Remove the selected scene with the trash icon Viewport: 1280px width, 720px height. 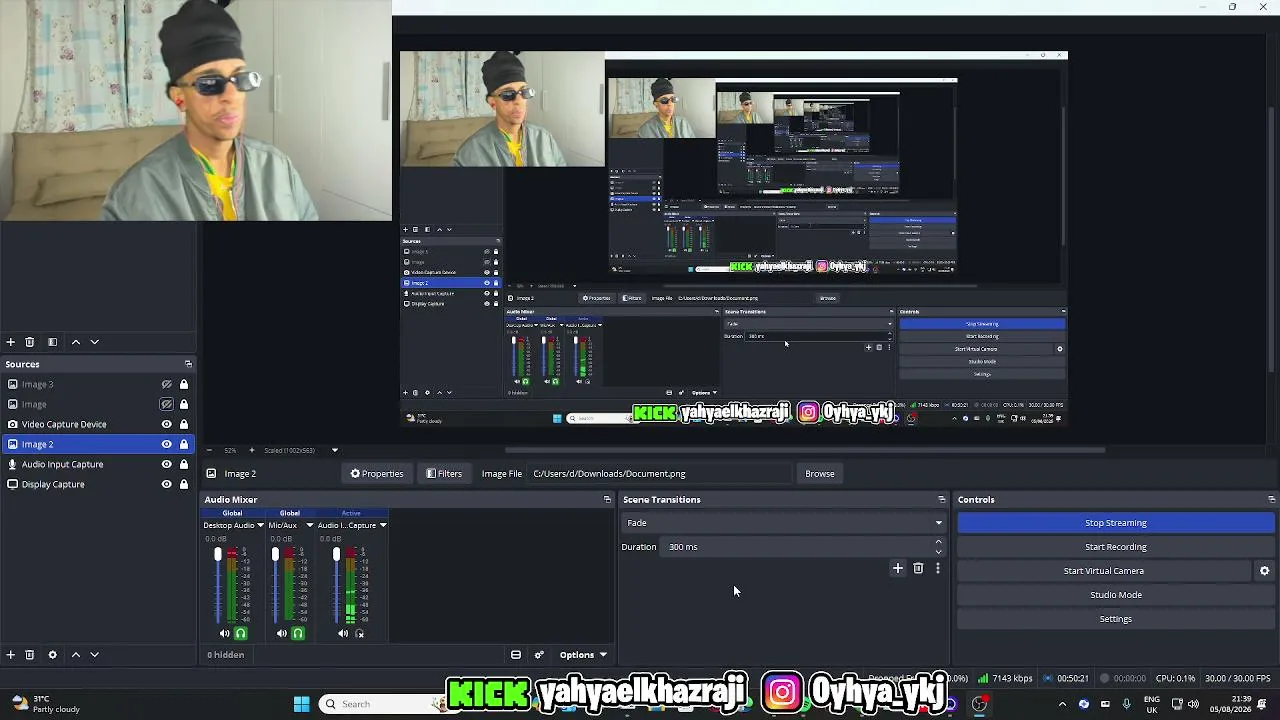coord(30,342)
